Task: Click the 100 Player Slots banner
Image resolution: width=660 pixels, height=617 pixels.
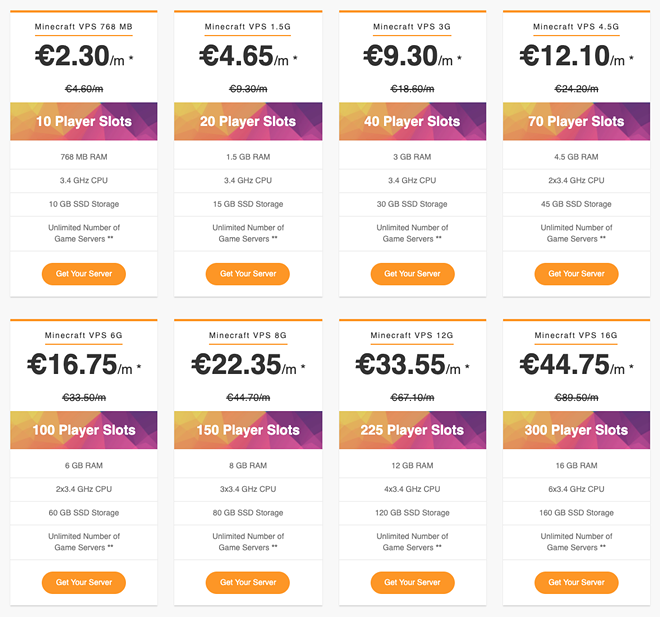Action: pyautogui.click(x=84, y=430)
